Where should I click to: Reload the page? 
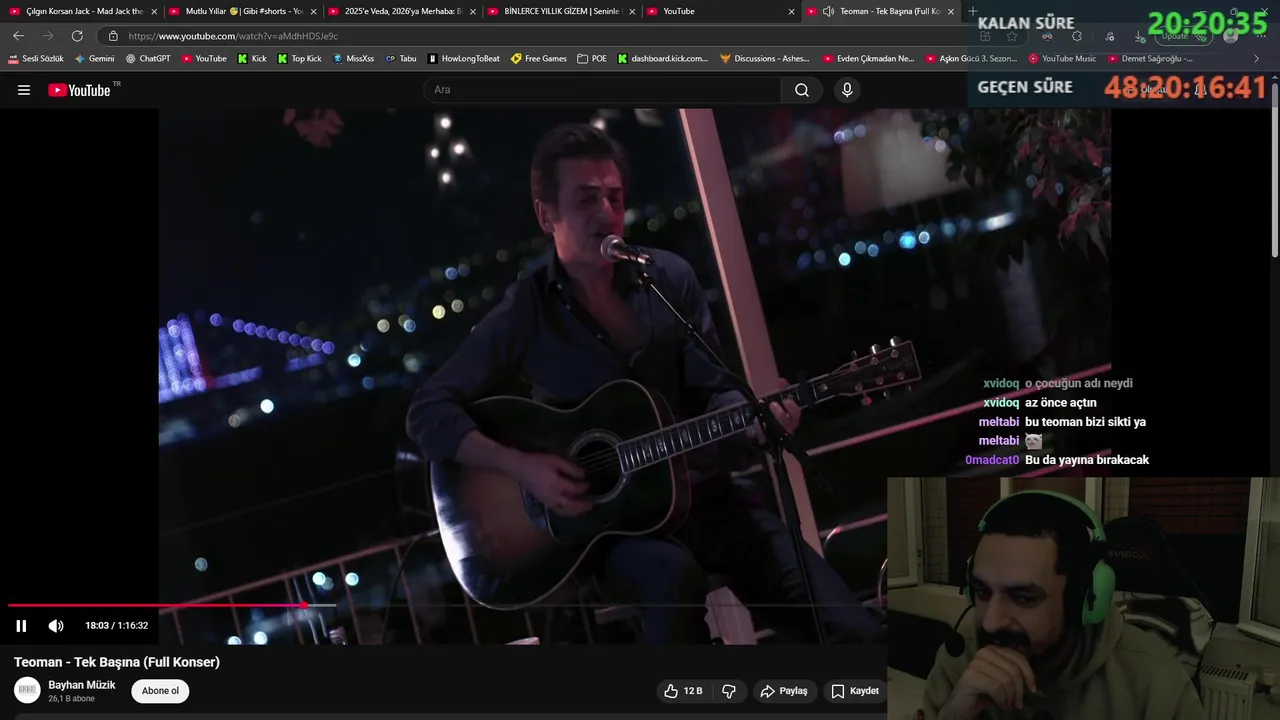tap(77, 36)
